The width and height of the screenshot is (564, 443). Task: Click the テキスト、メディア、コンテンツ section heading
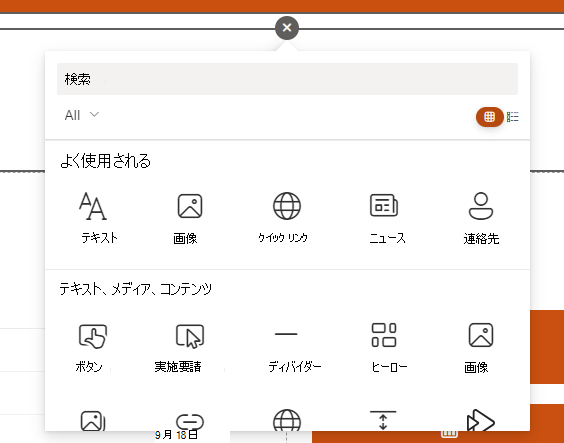(x=136, y=289)
